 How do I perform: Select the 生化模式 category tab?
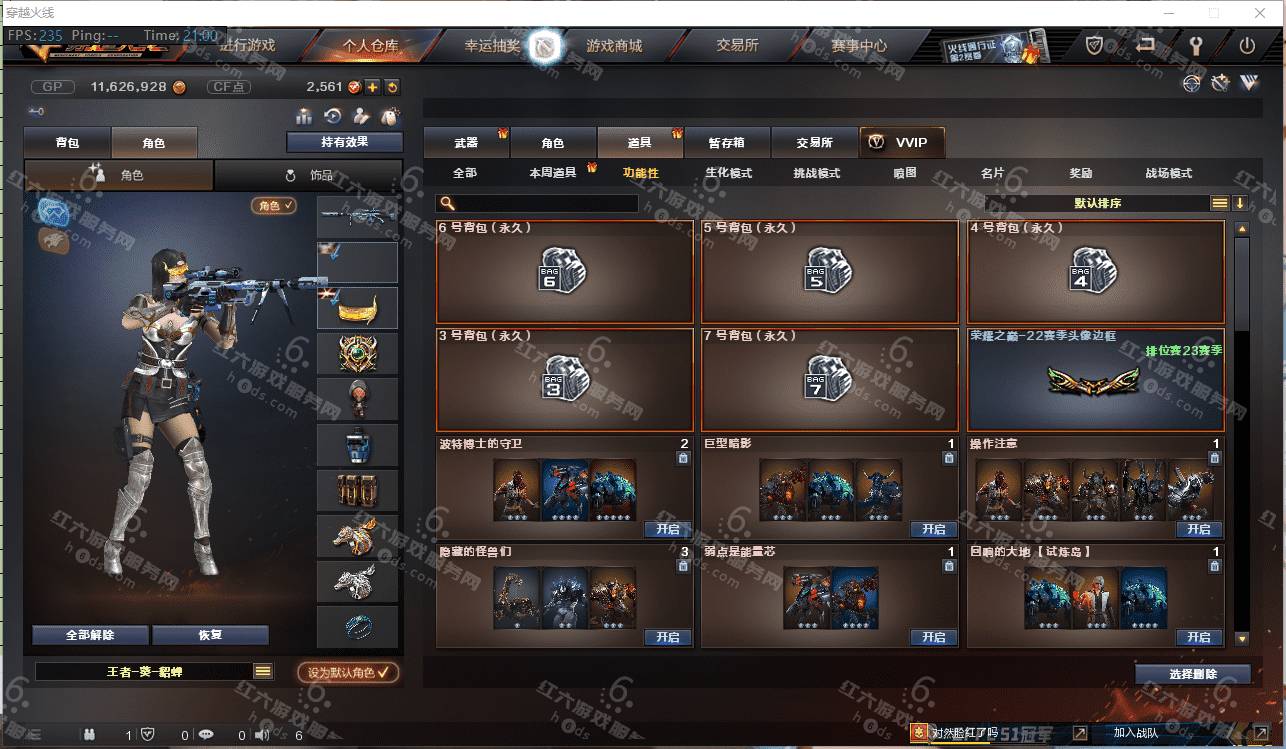[x=728, y=173]
